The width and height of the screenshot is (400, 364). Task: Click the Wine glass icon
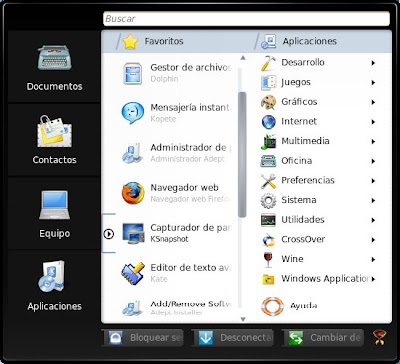coord(268,260)
